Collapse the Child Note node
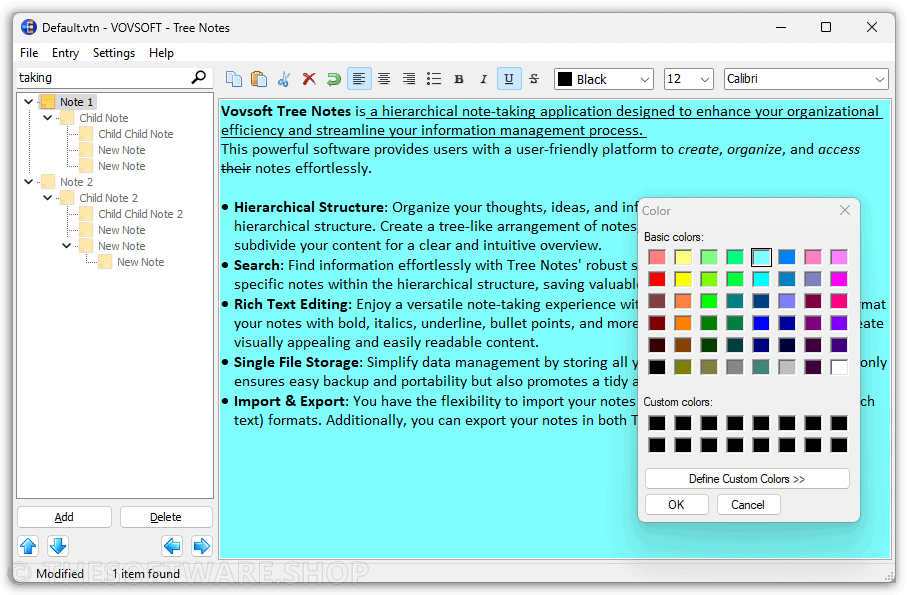This screenshot has height=595, width=908. coord(47,118)
